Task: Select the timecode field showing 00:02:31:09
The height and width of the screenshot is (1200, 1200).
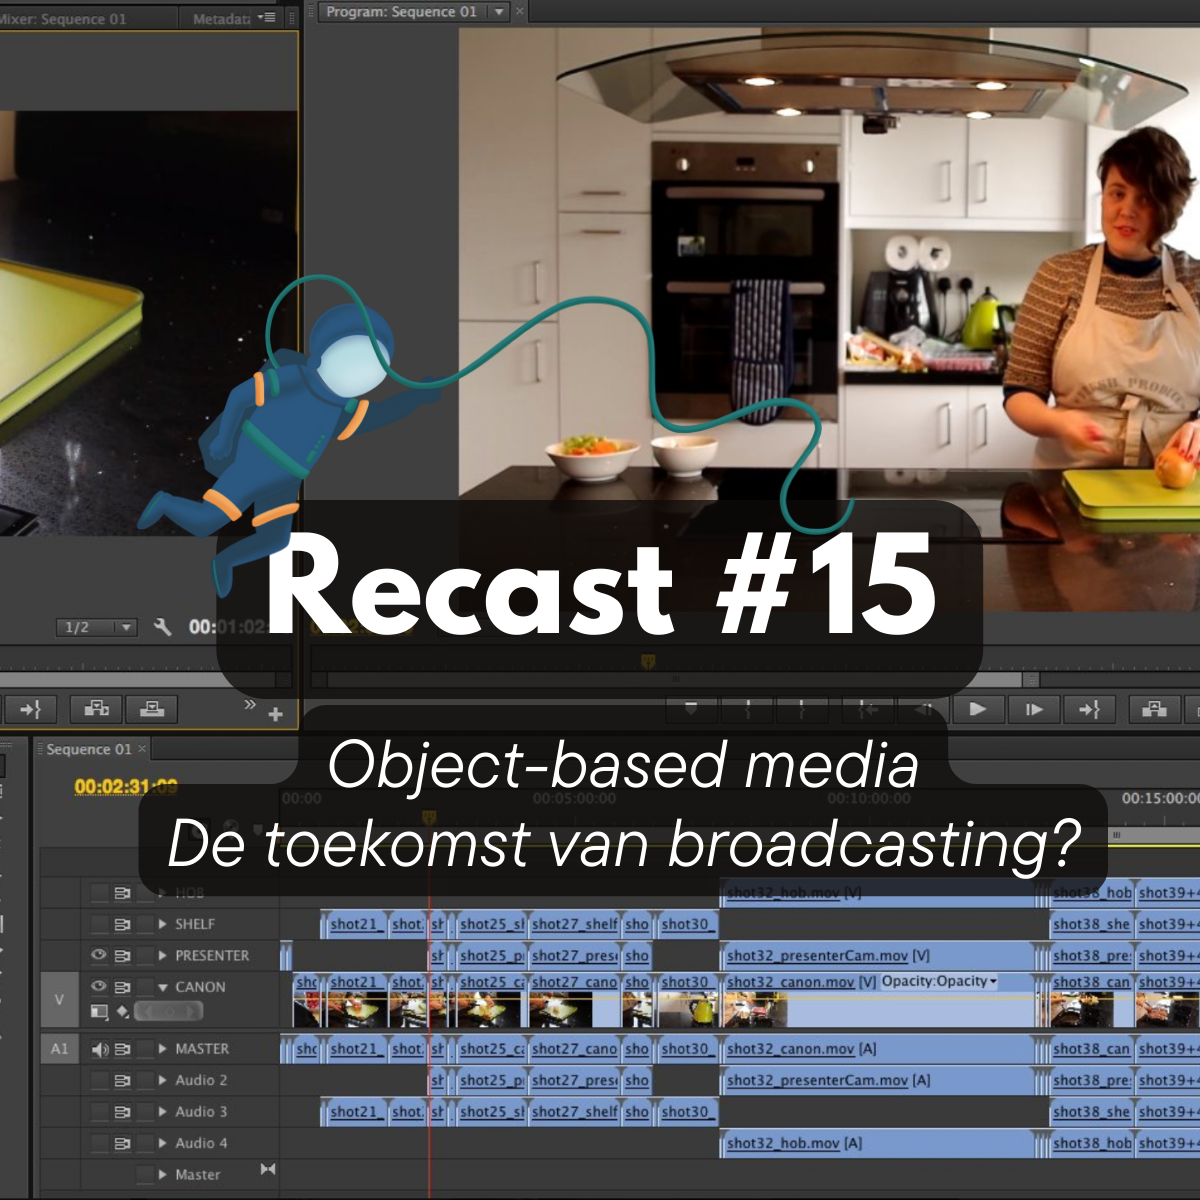Action: coord(125,787)
